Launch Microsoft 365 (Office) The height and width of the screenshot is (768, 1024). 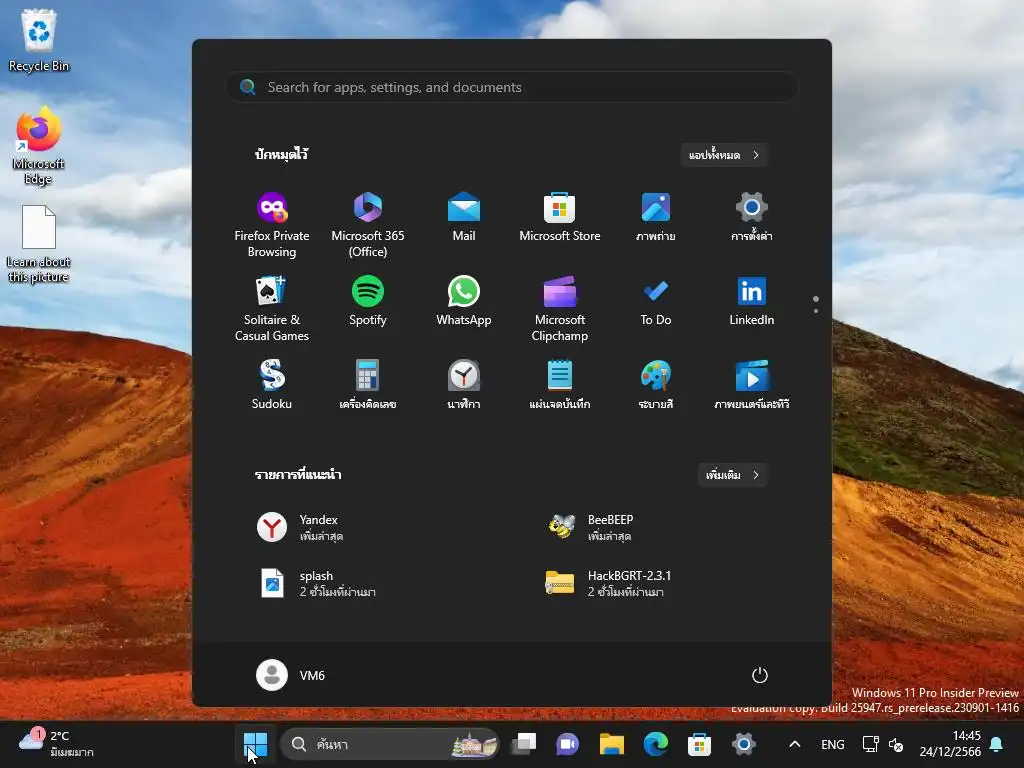point(368,225)
